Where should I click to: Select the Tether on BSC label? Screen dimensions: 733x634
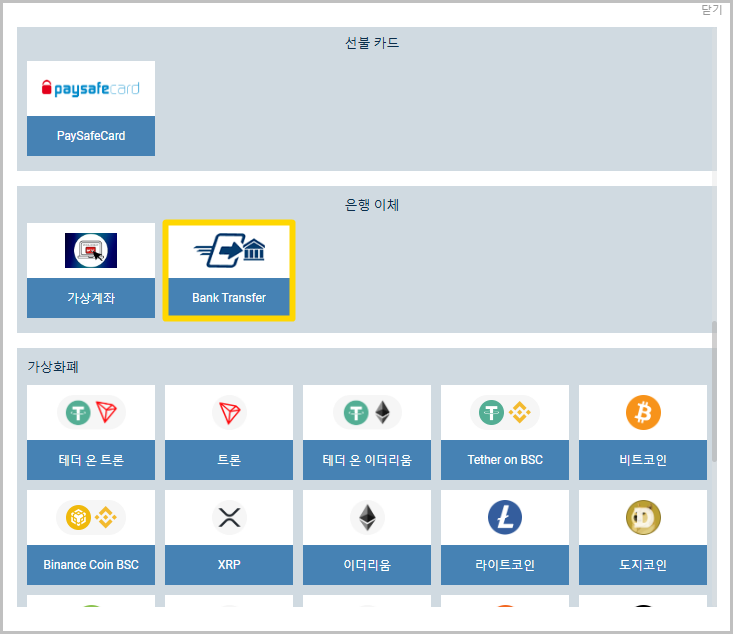coord(505,460)
